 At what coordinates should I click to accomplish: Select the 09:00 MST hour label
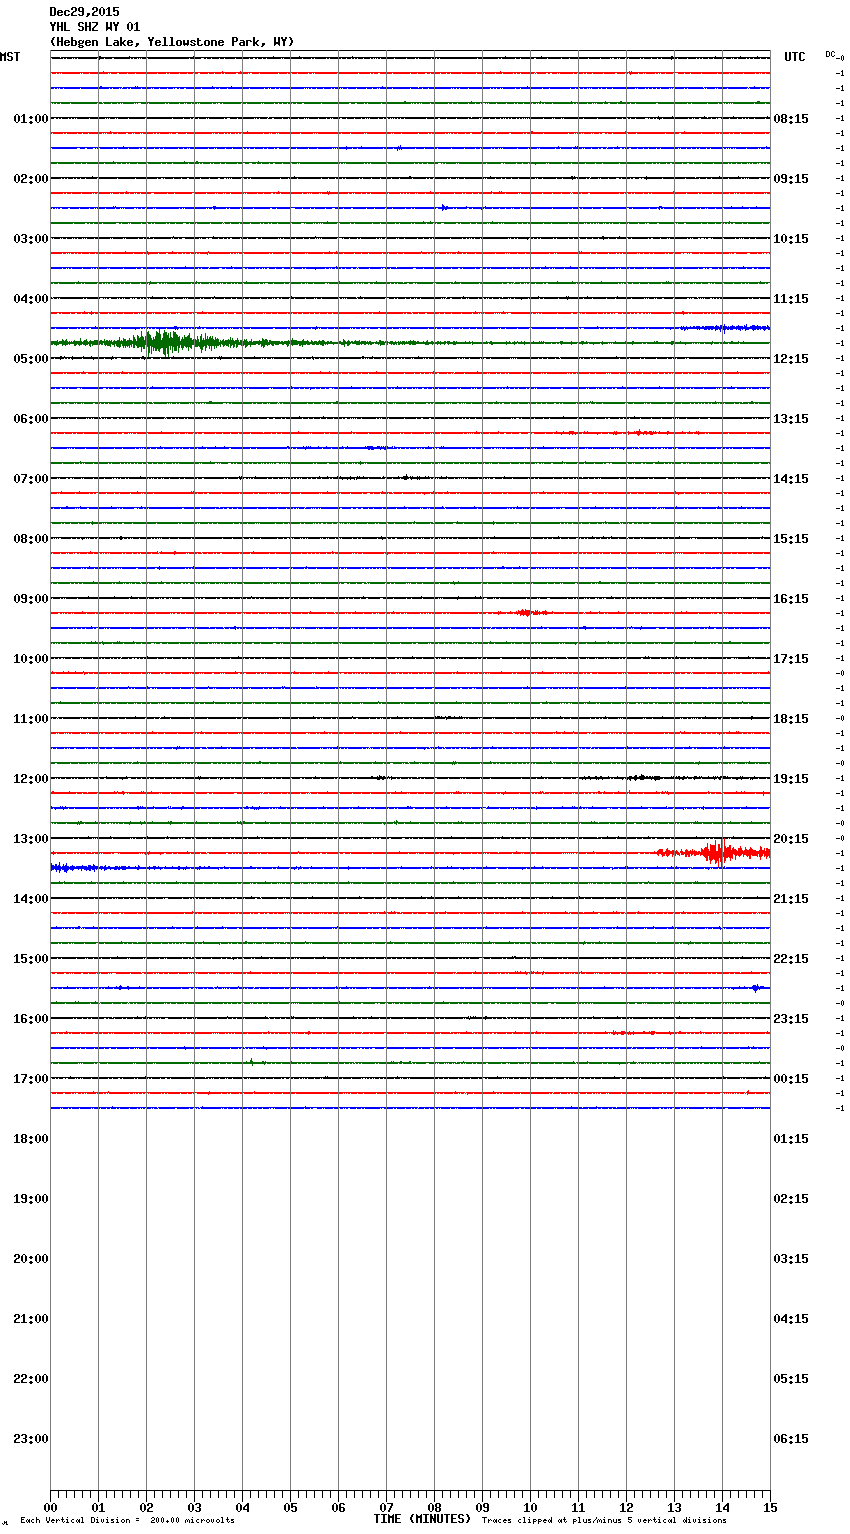click(x=31, y=599)
